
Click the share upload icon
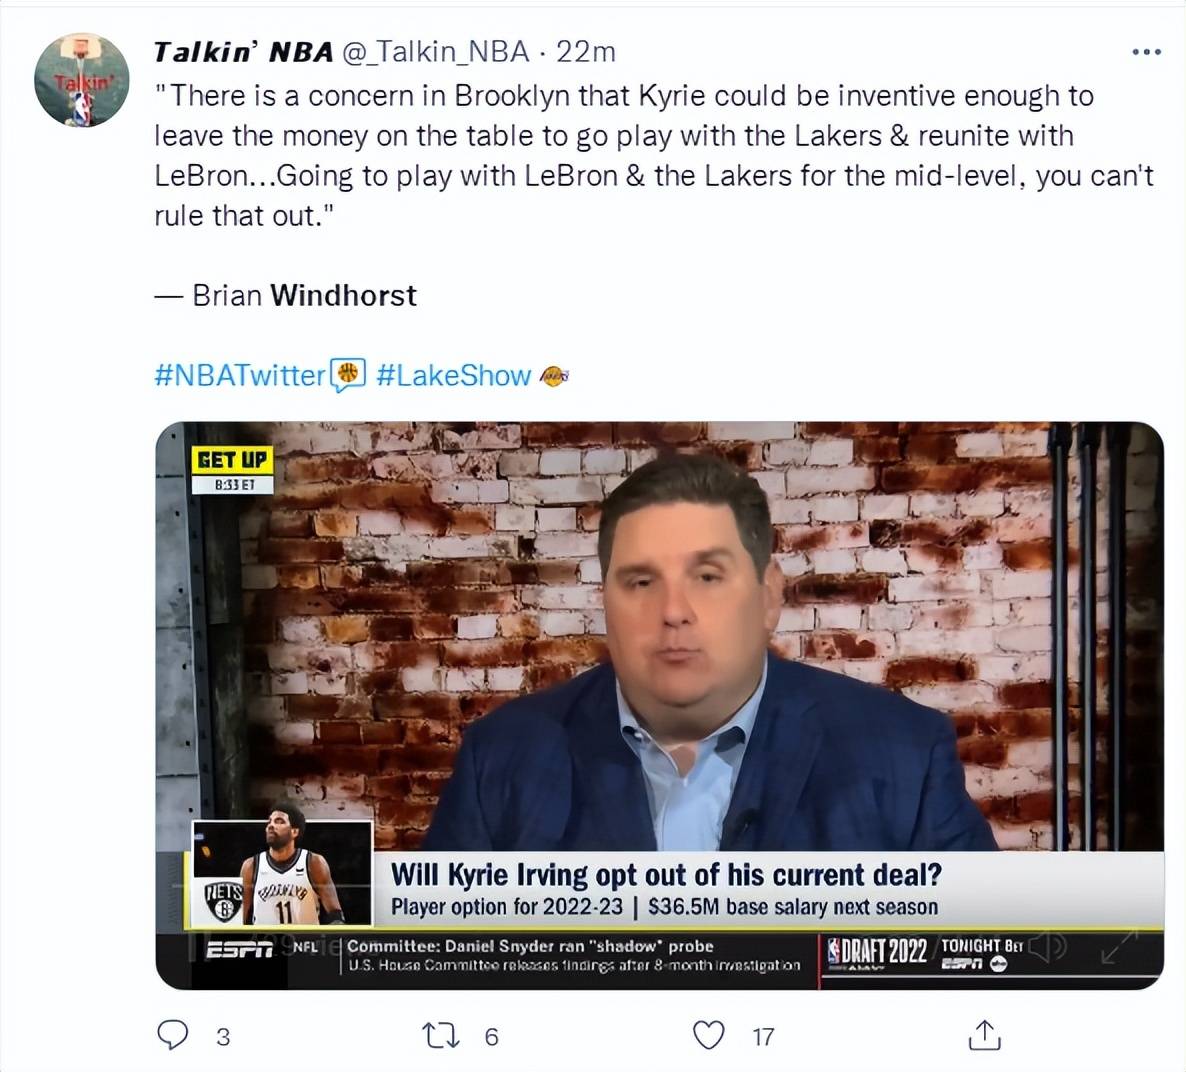click(984, 1035)
